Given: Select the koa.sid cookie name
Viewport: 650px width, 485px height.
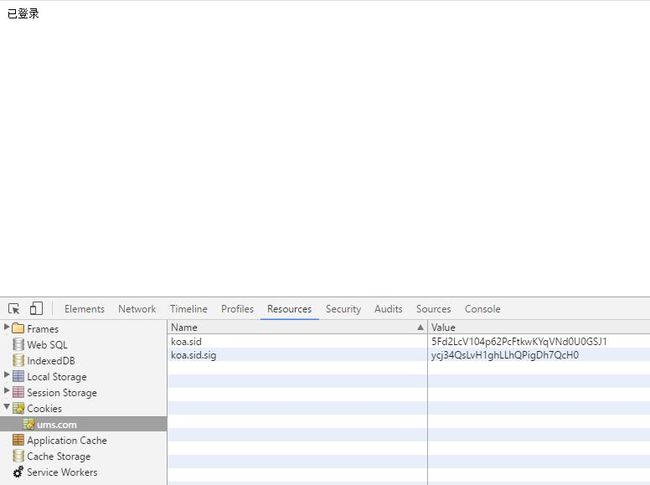Looking at the screenshot, I should click(x=186, y=342).
